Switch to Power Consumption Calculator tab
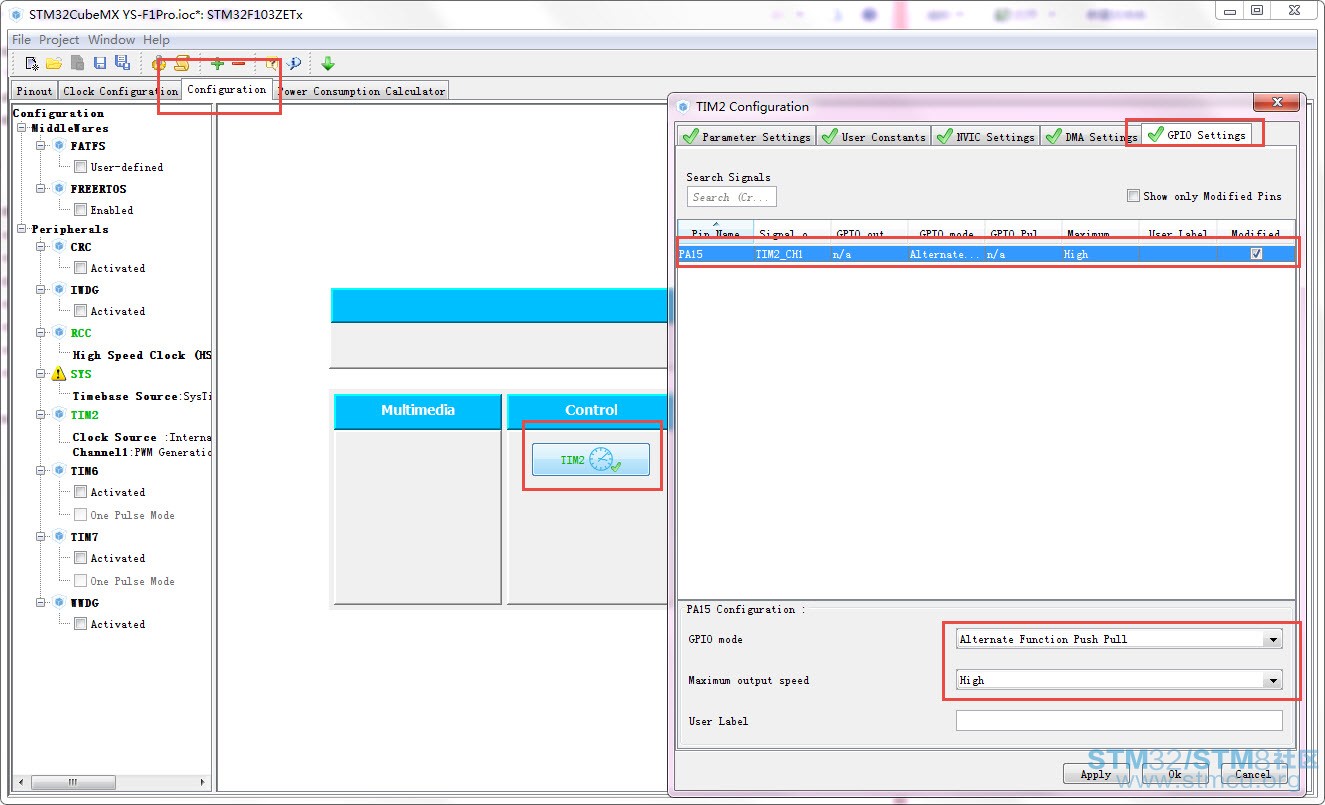This screenshot has width=1325, height=805. tap(362, 91)
